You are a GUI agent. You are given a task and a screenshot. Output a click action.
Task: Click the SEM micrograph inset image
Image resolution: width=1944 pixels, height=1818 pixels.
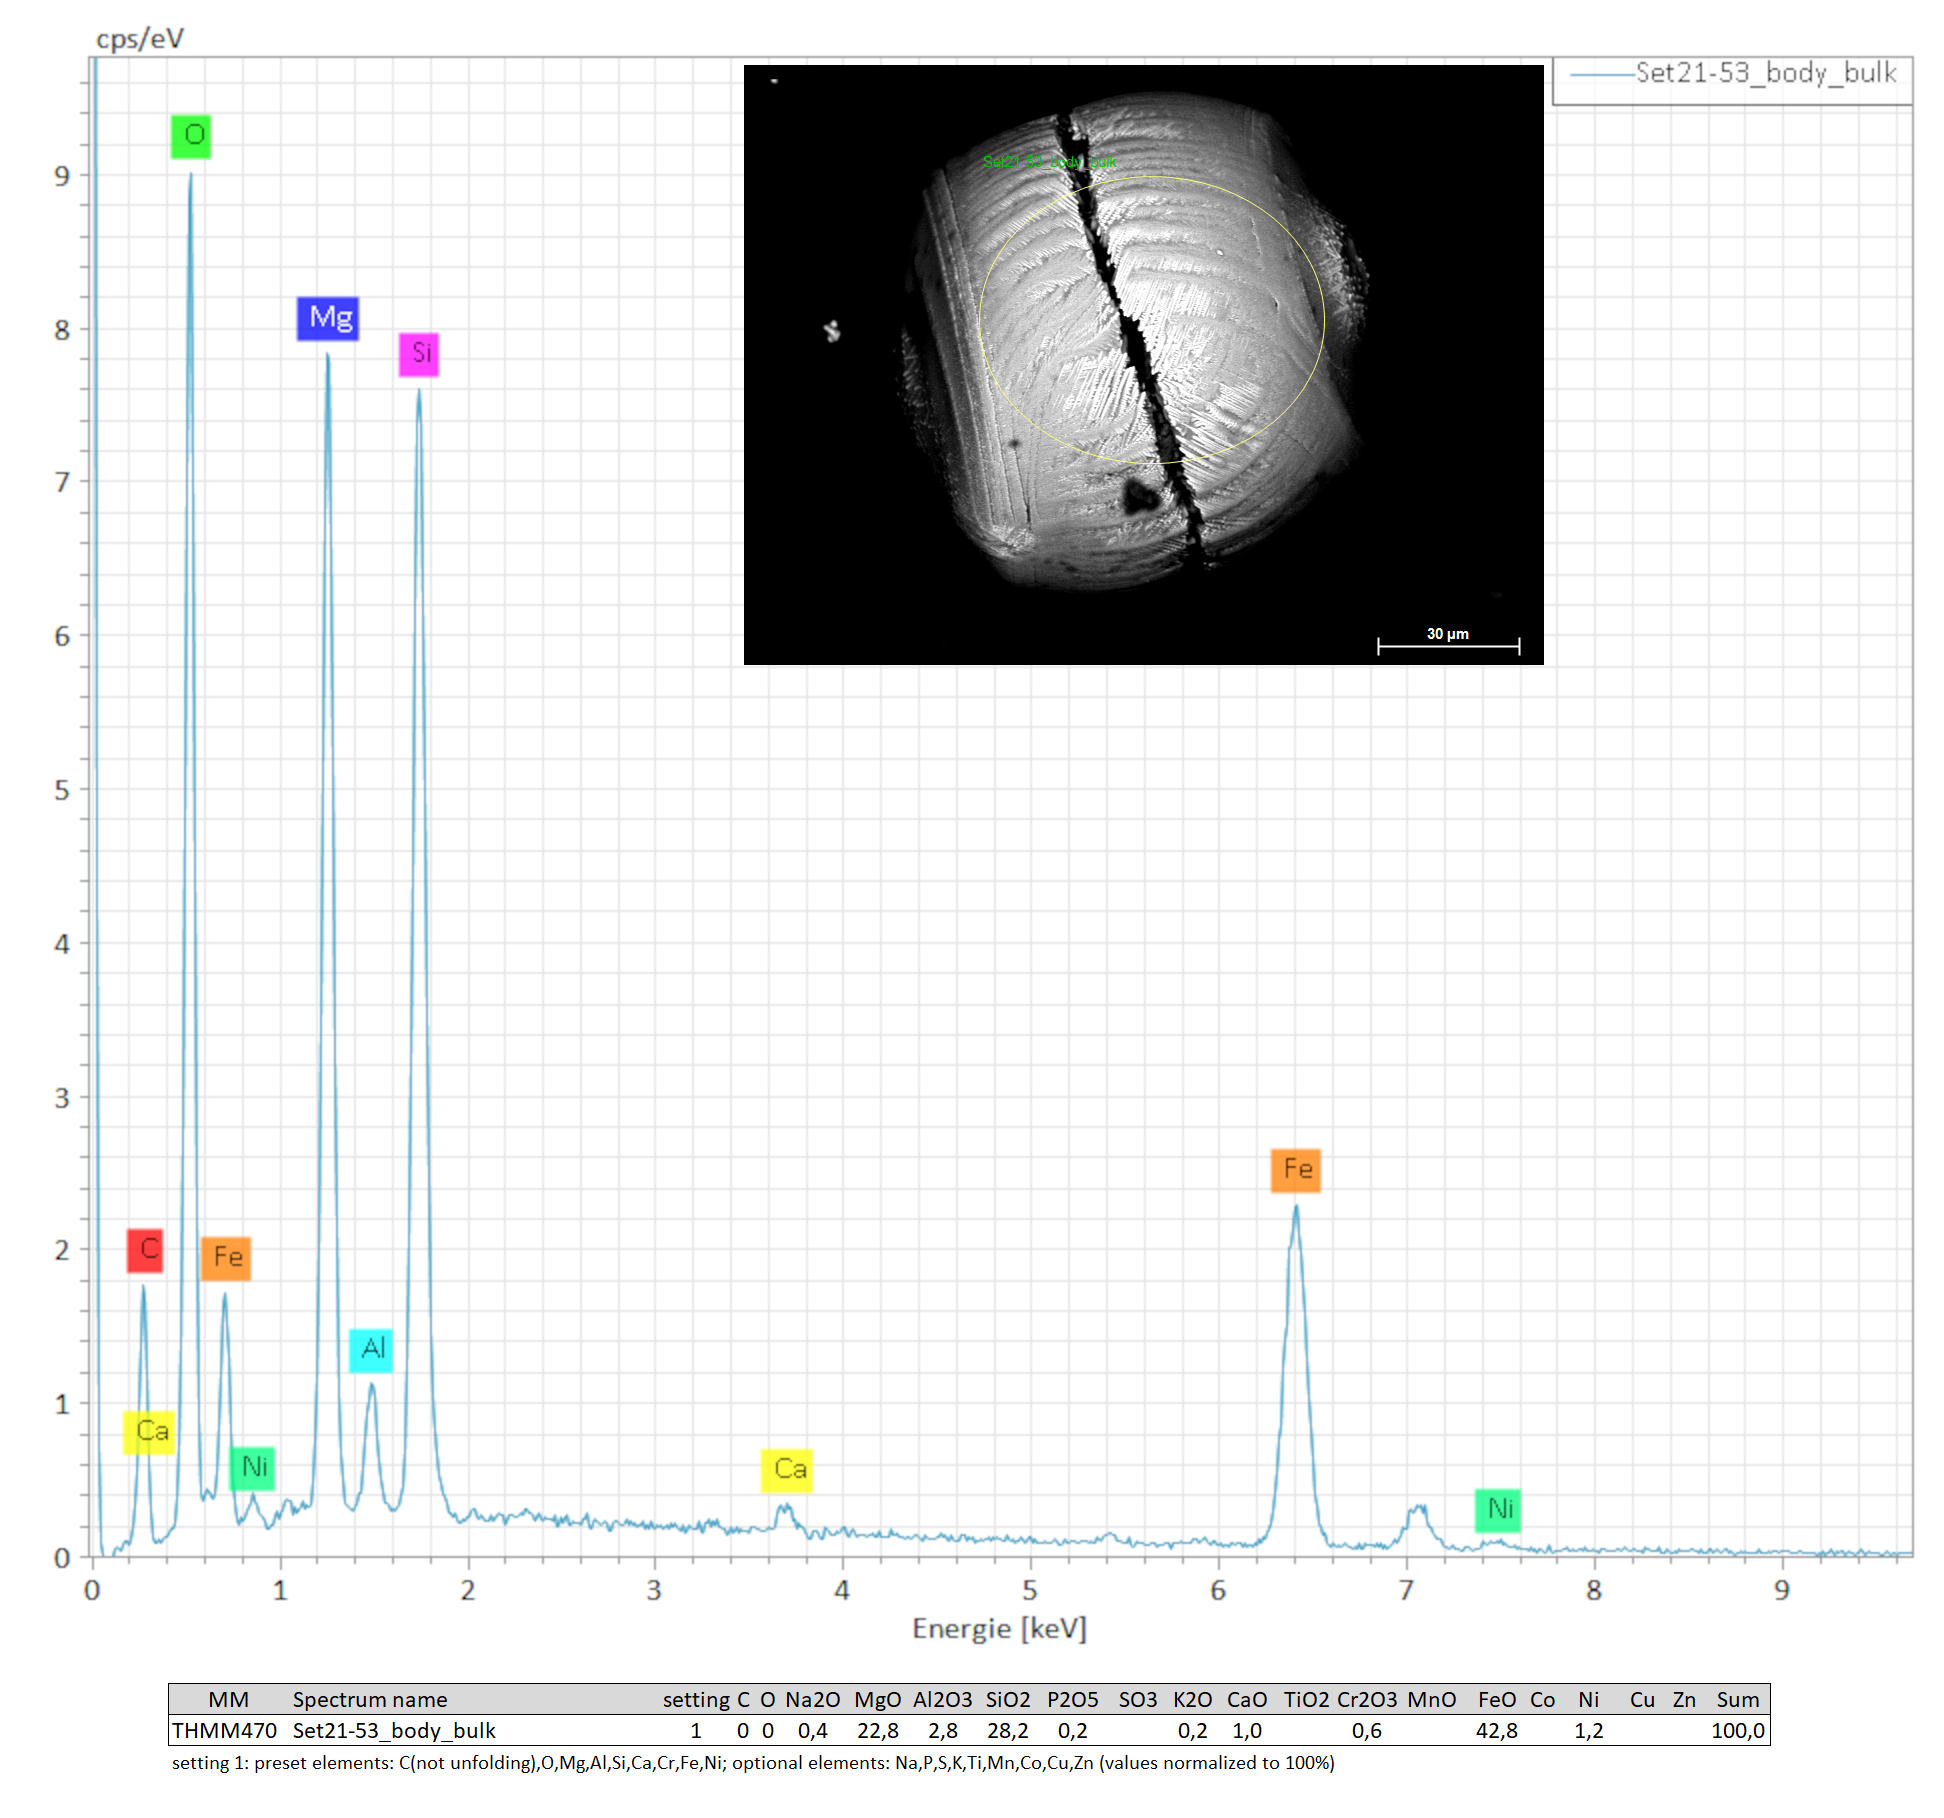pos(1143,364)
